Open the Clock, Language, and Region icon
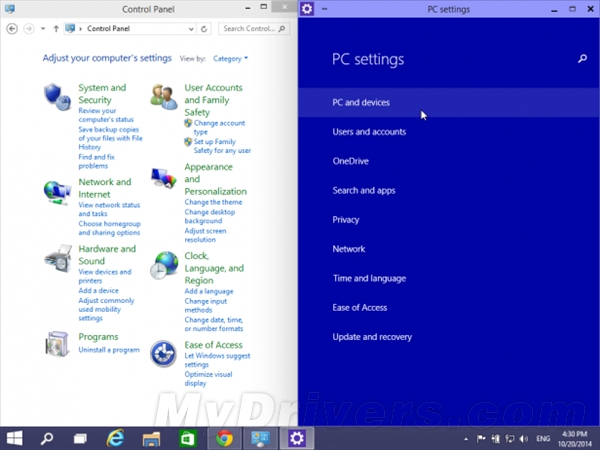The image size is (600, 450). click(164, 265)
